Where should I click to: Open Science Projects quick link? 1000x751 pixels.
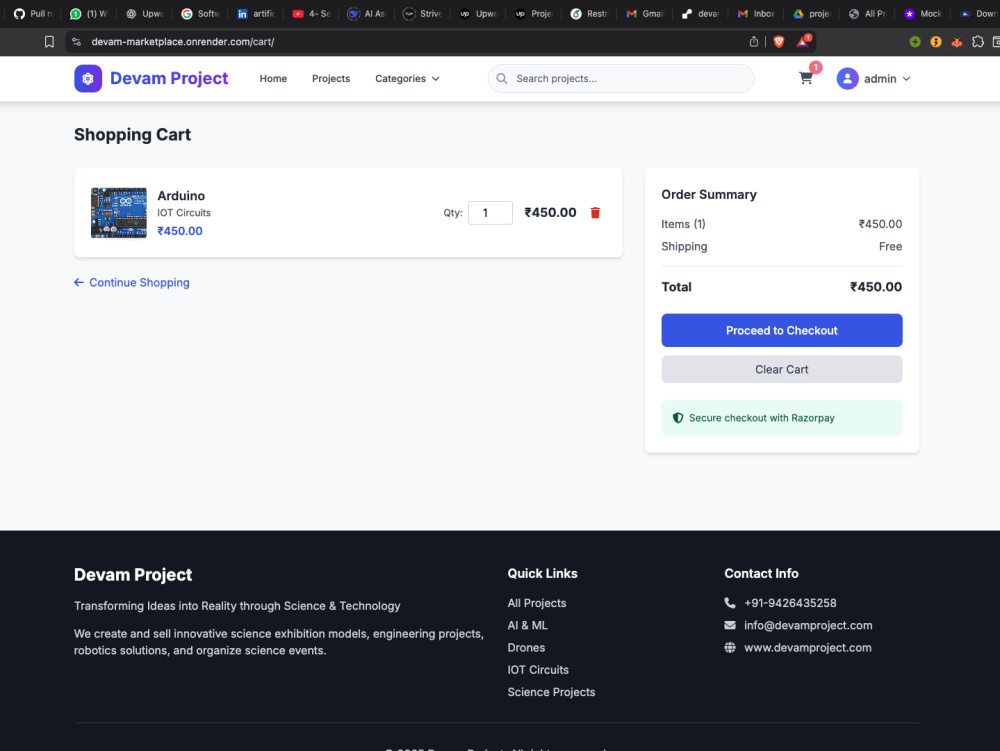click(x=551, y=692)
